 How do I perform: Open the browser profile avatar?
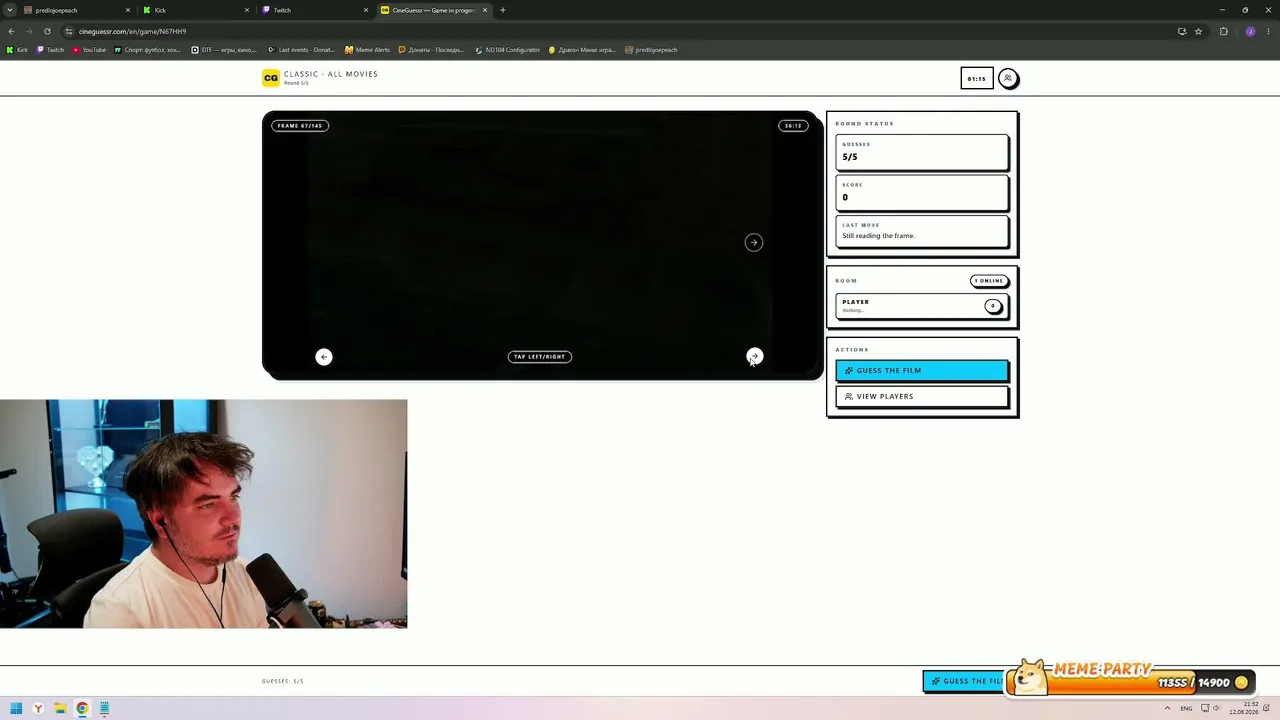[1250, 31]
